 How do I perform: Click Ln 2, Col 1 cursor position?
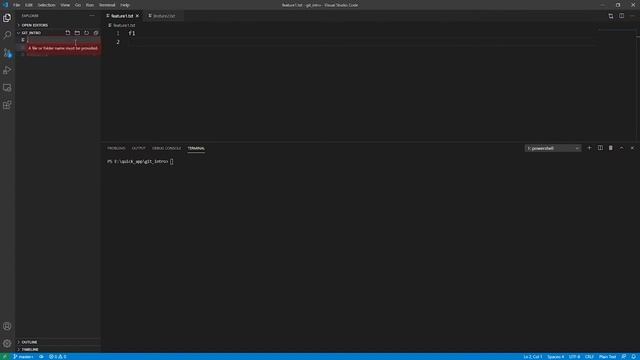[x=533, y=357]
